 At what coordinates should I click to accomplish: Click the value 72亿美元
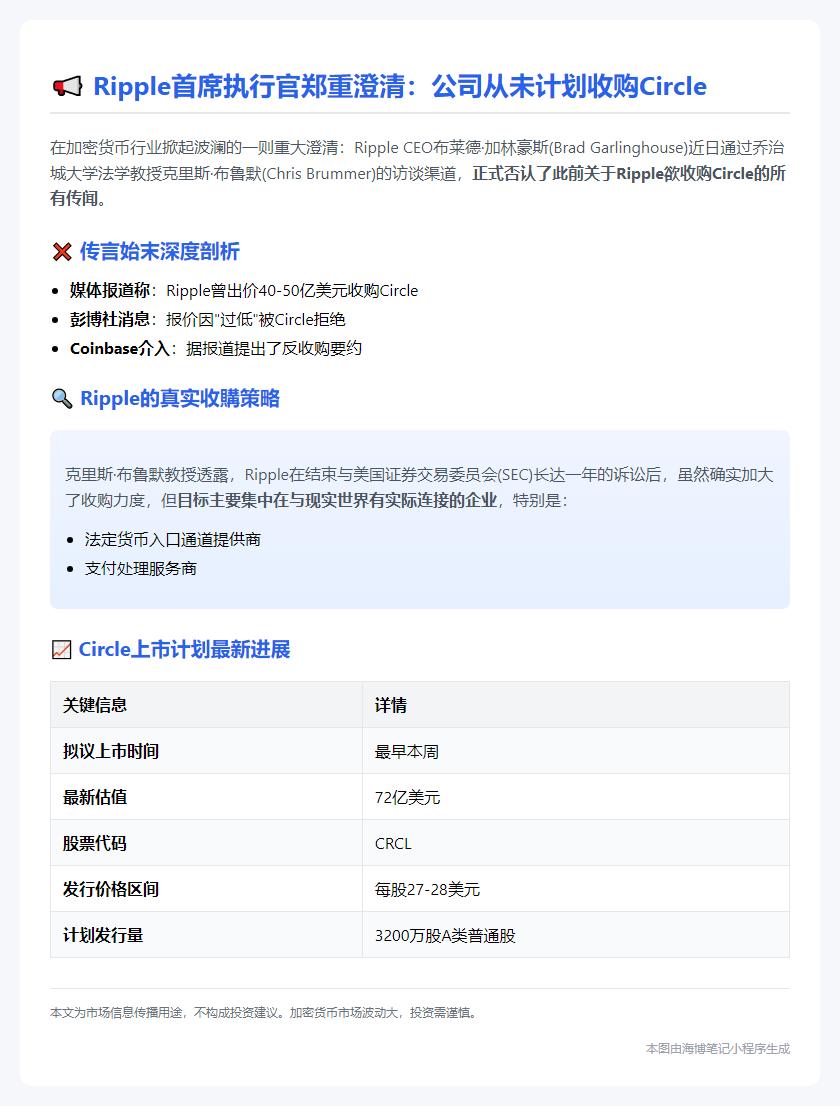point(407,798)
